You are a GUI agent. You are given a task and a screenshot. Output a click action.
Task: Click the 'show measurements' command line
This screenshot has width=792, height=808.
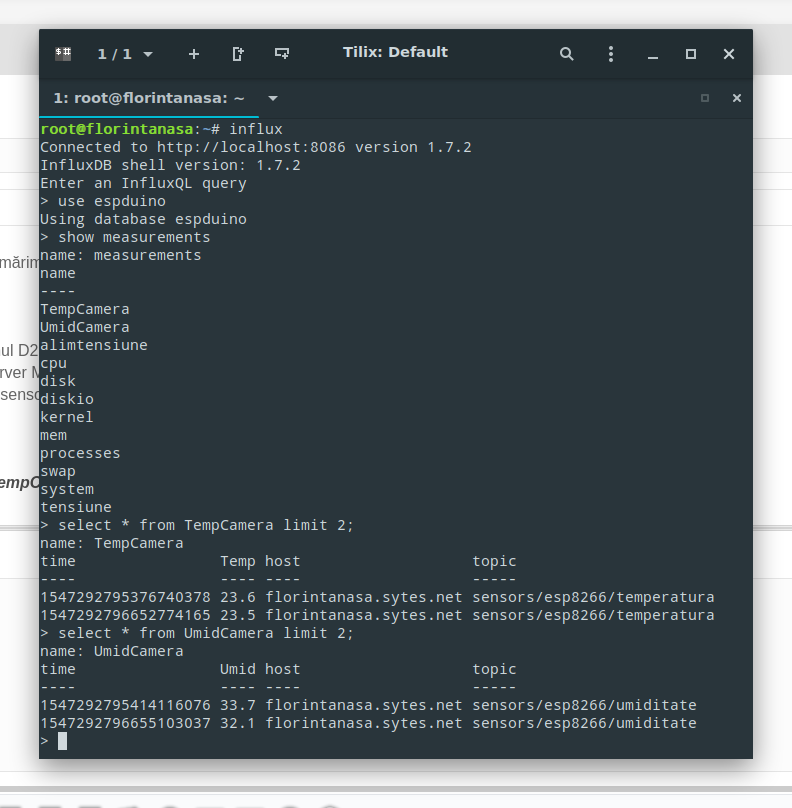[x=125, y=237]
